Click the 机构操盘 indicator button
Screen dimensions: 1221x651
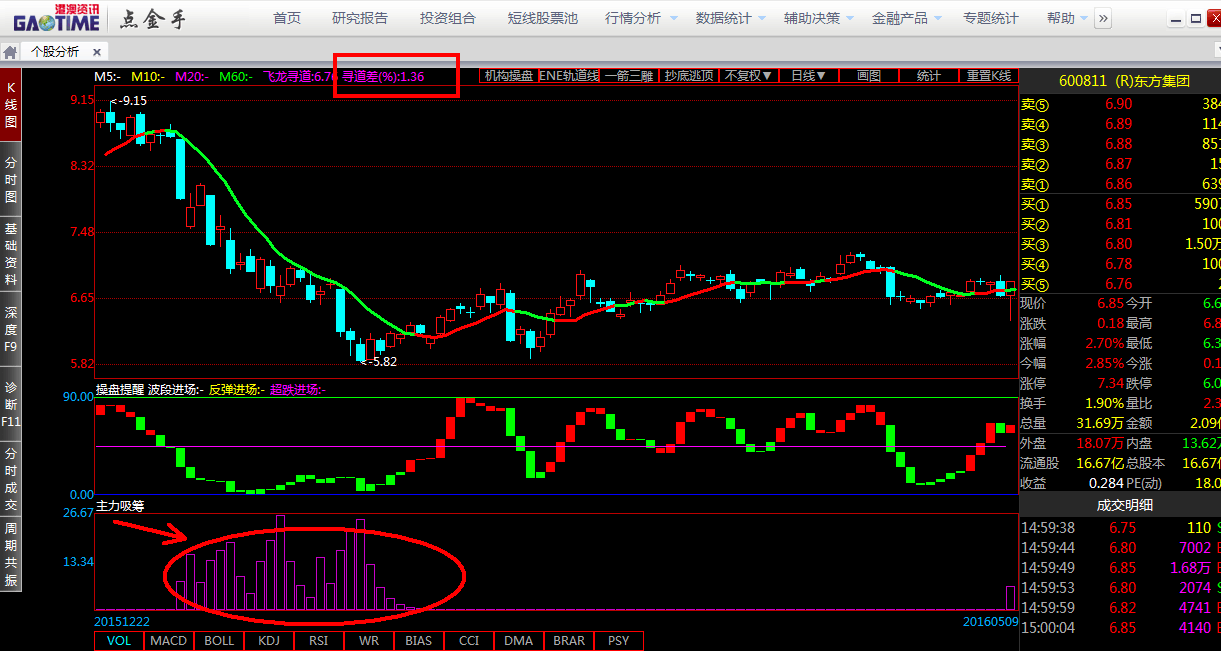[x=508, y=76]
